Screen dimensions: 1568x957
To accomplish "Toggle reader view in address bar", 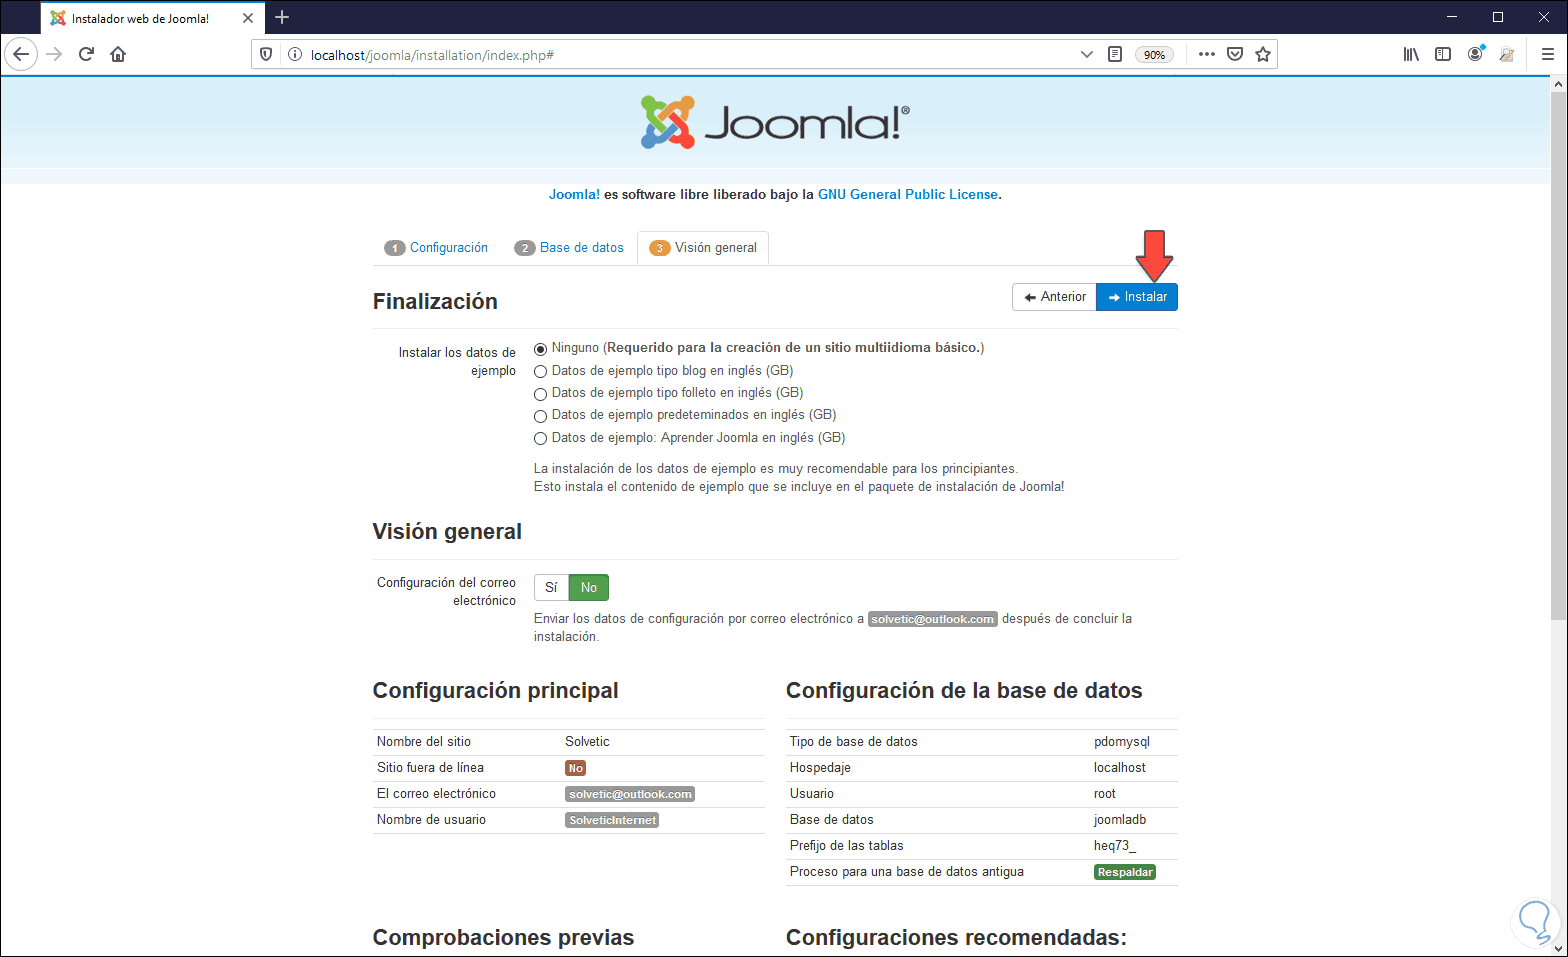I will pyautogui.click(x=1115, y=54).
